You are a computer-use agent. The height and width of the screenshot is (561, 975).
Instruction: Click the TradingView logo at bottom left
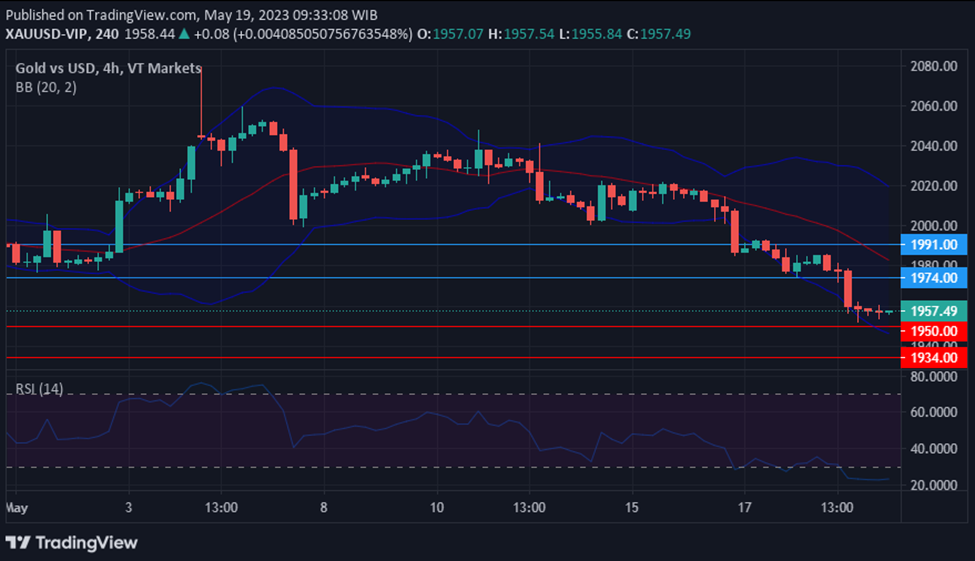point(71,542)
